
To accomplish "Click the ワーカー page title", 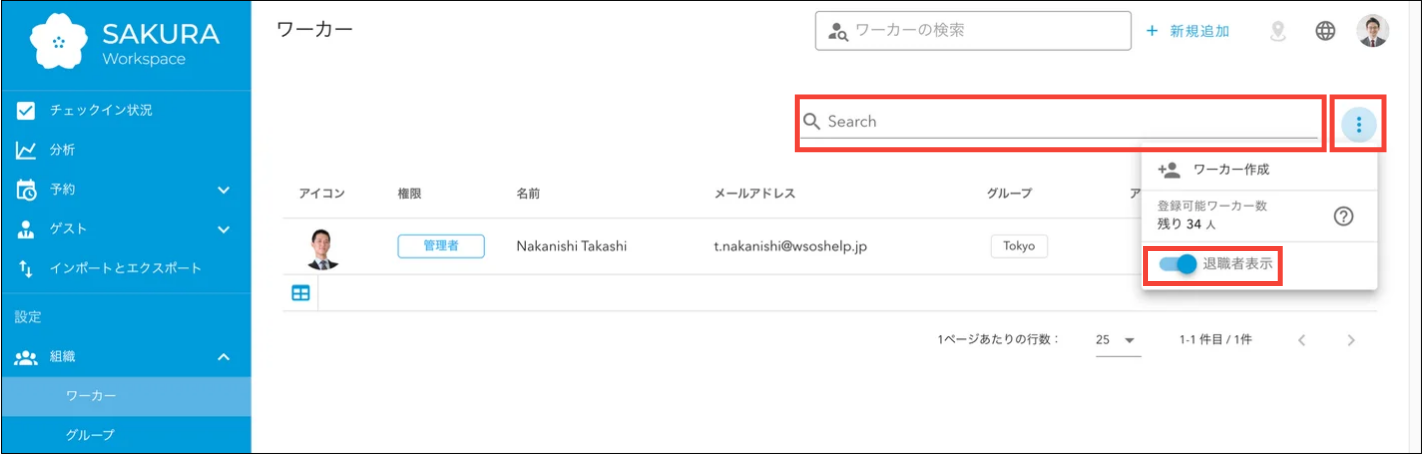I will click(x=314, y=30).
